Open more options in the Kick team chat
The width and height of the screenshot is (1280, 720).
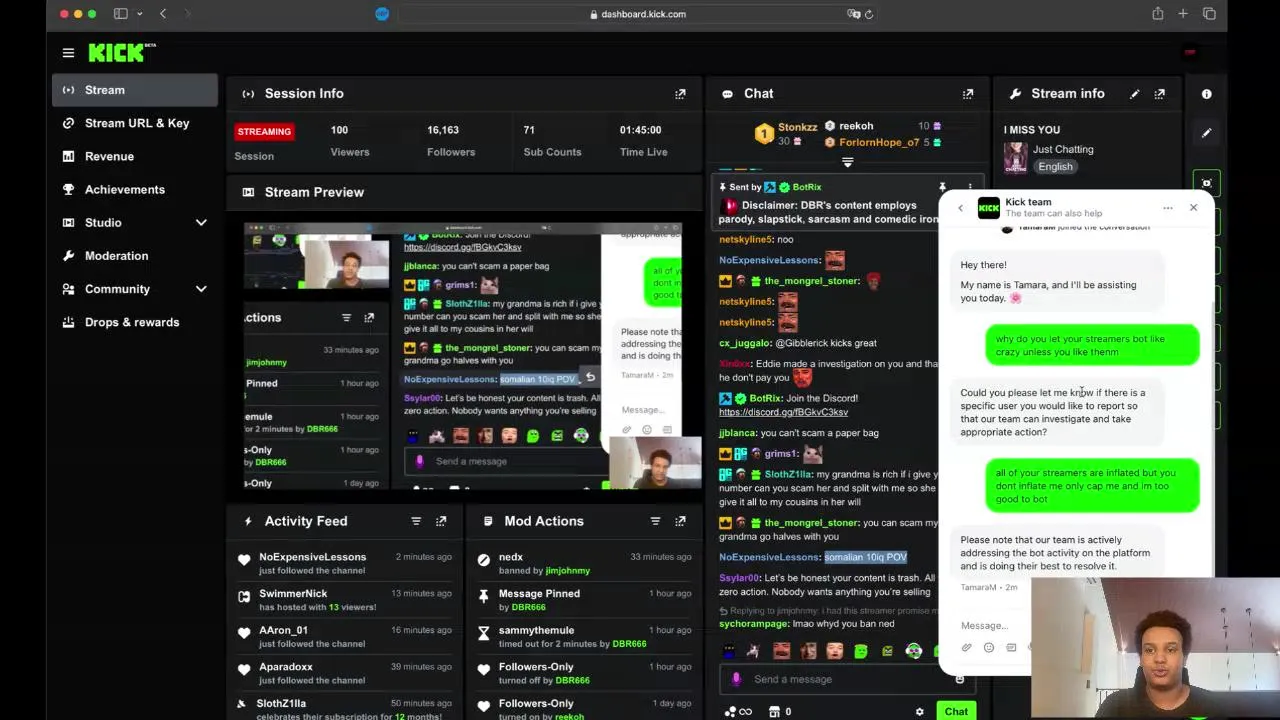(x=1167, y=208)
